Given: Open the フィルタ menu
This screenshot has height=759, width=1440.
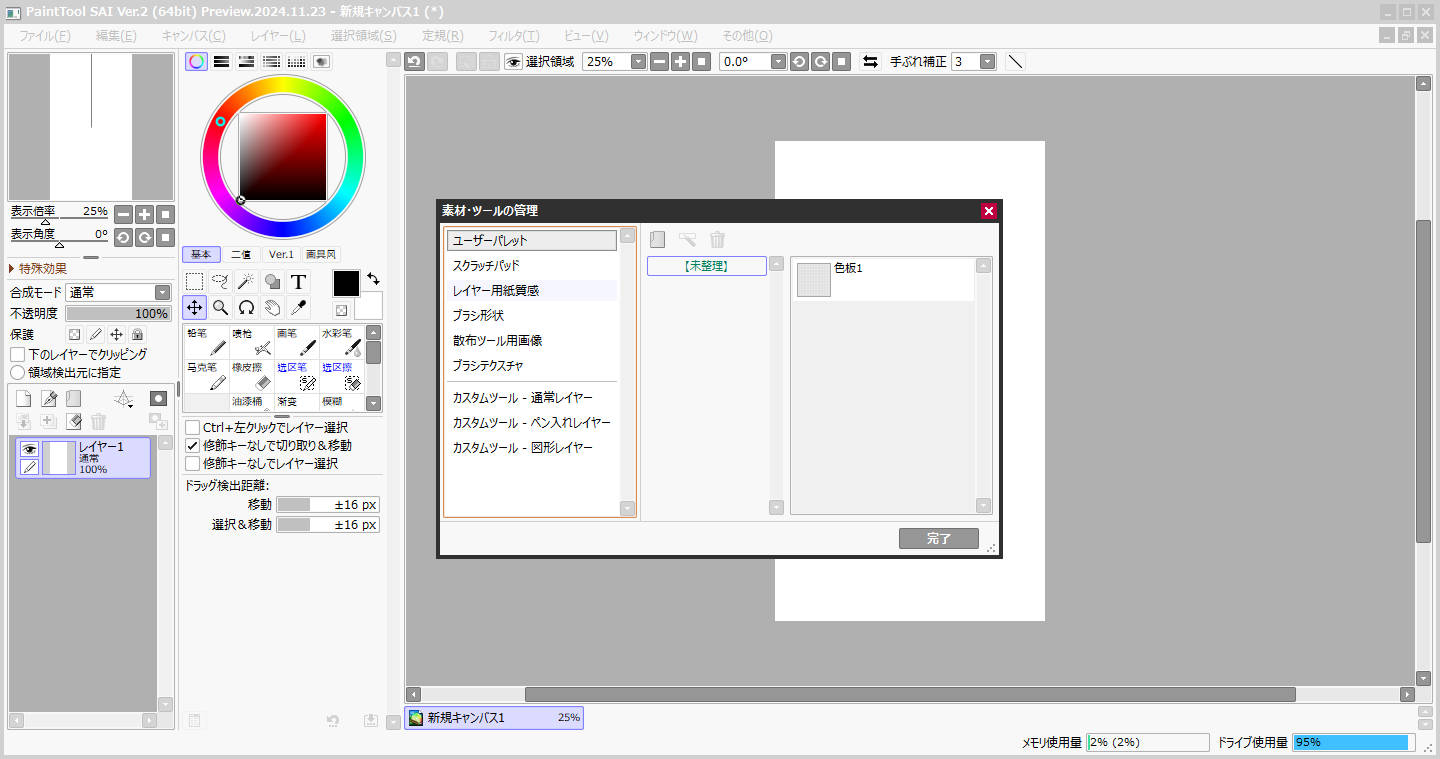Looking at the screenshot, I should click(x=514, y=36).
